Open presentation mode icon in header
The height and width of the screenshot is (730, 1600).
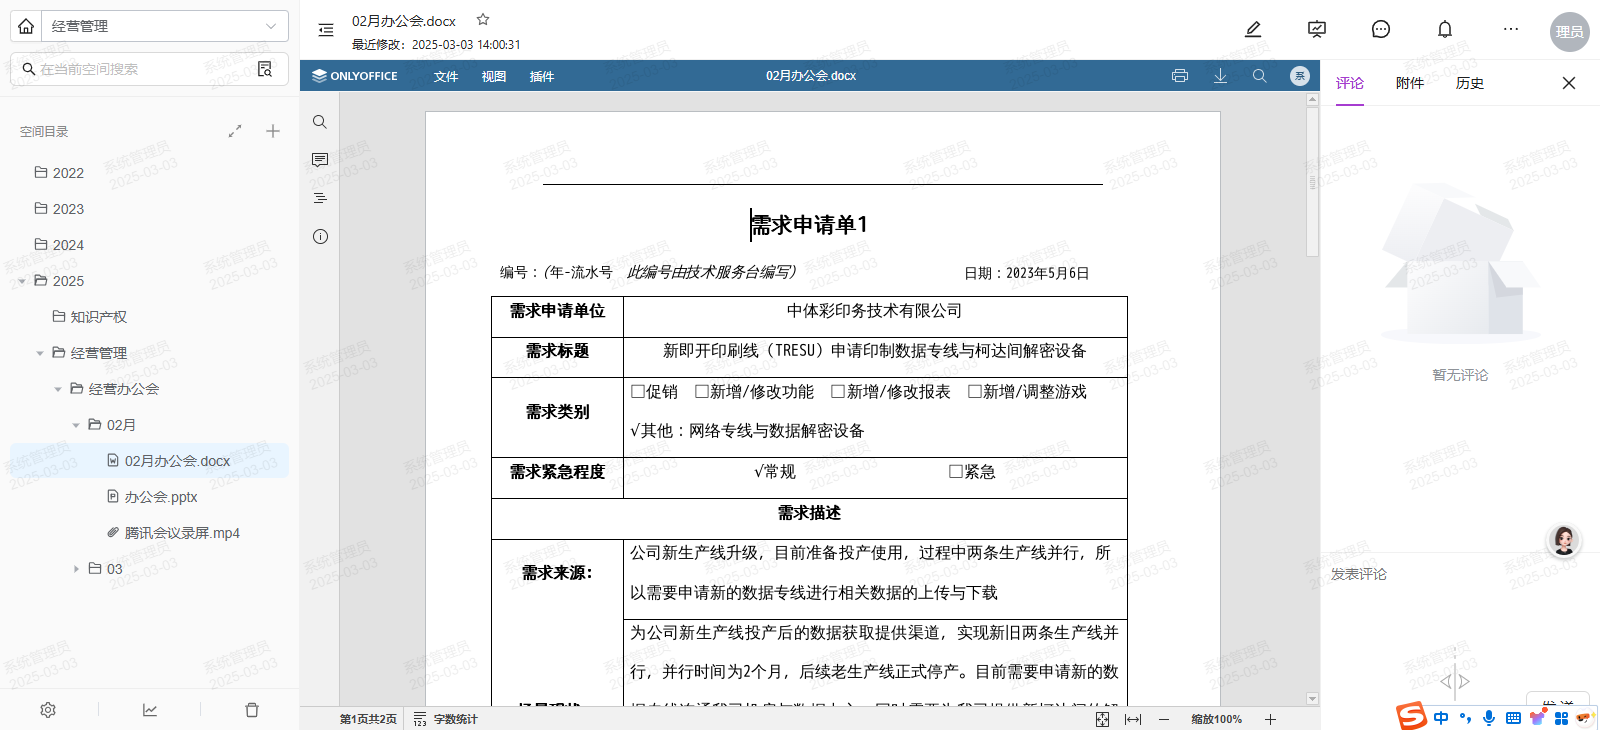coord(1317,29)
